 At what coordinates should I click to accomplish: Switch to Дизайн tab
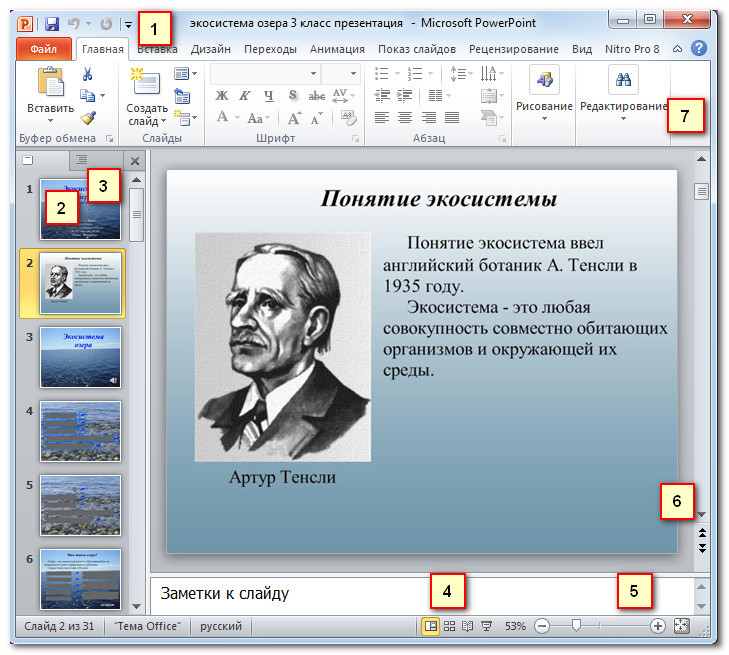coord(211,49)
